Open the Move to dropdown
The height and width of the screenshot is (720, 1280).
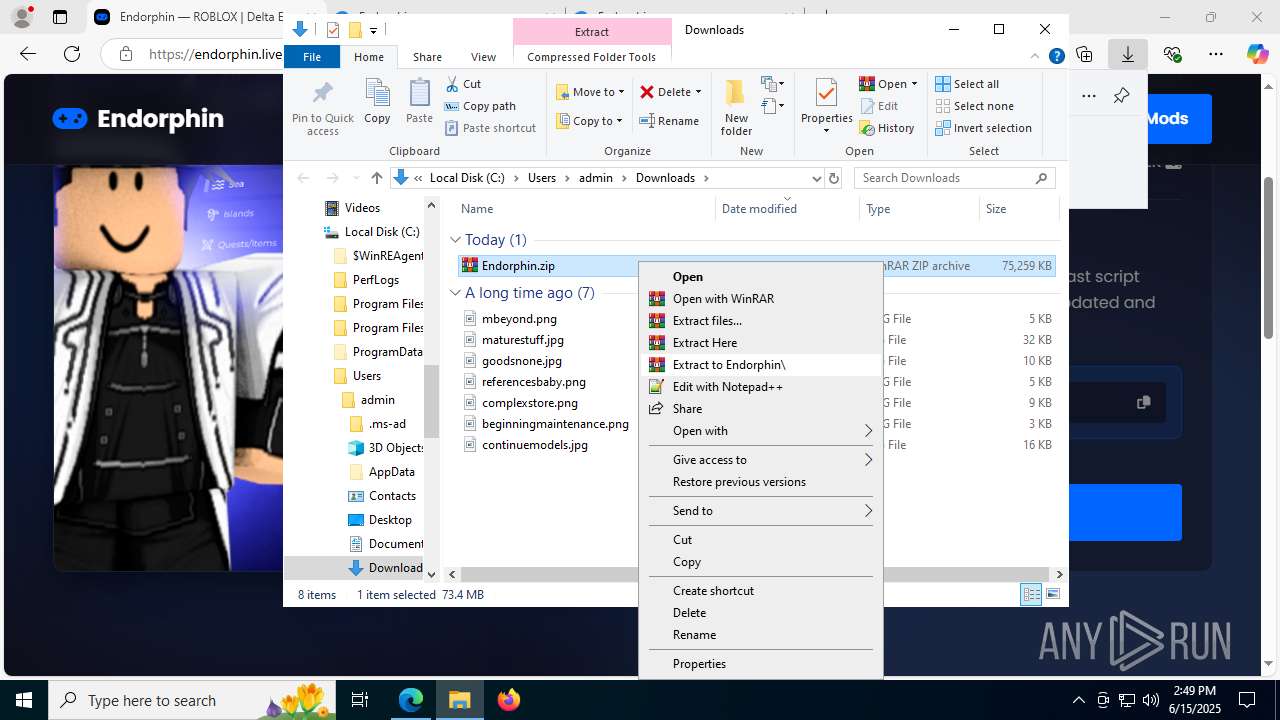point(590,92)
